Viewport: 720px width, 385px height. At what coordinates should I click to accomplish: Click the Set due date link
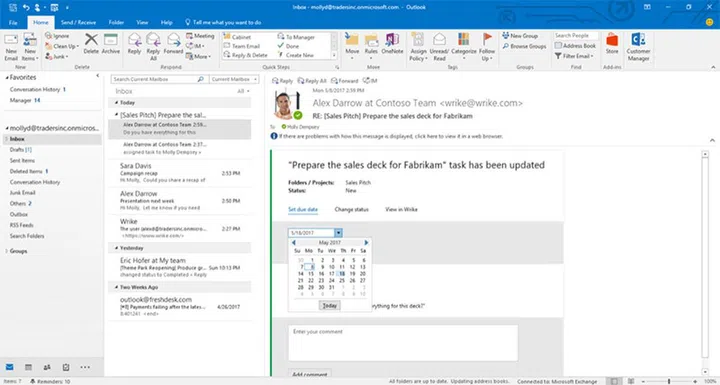click(x=303, y=209)
